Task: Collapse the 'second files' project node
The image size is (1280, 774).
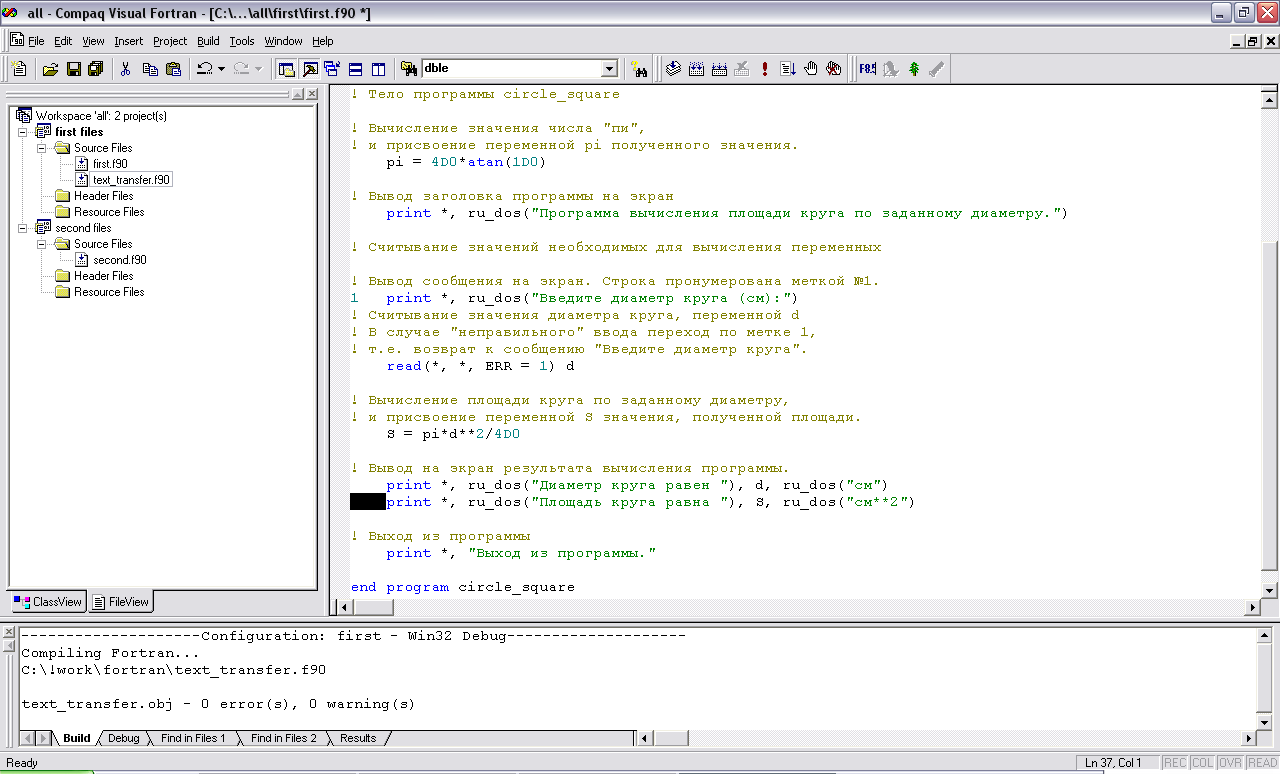Action: click(x=23, y=228)
